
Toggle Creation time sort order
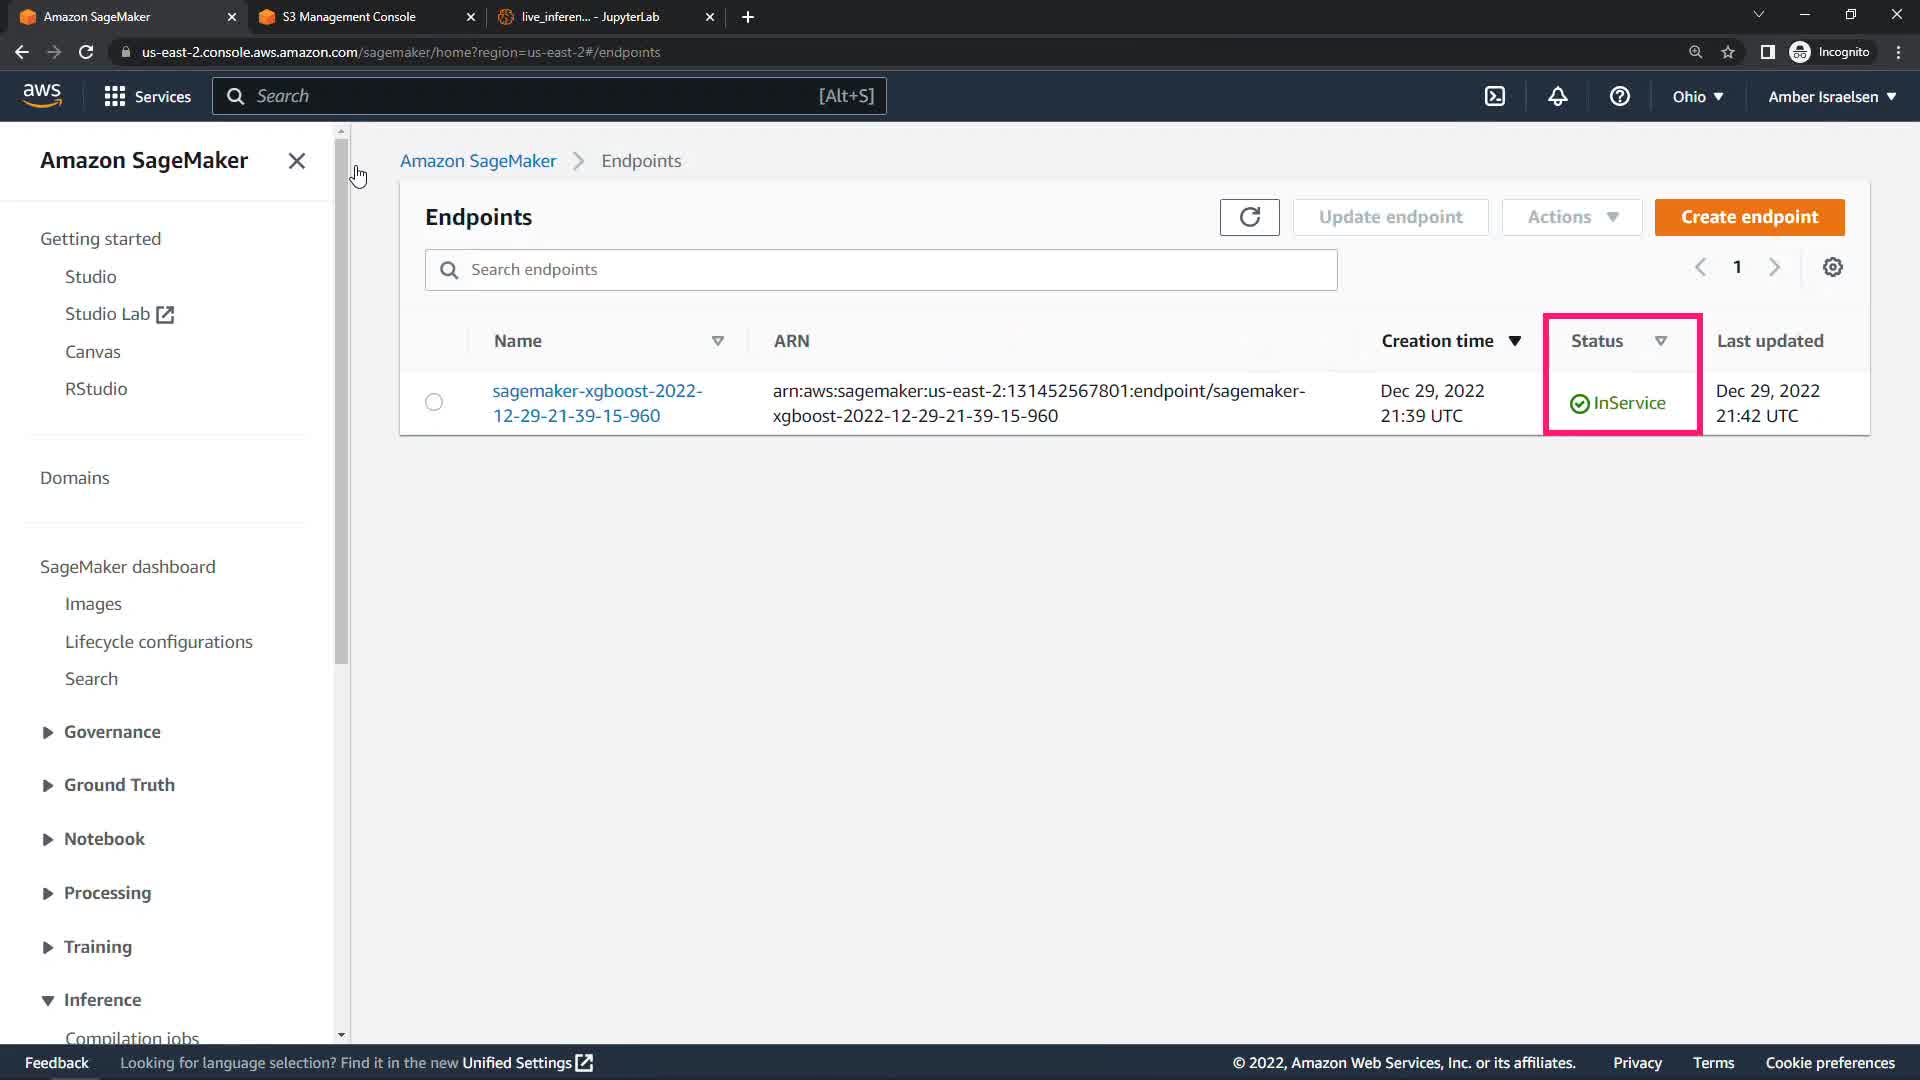coord(1514,341)
